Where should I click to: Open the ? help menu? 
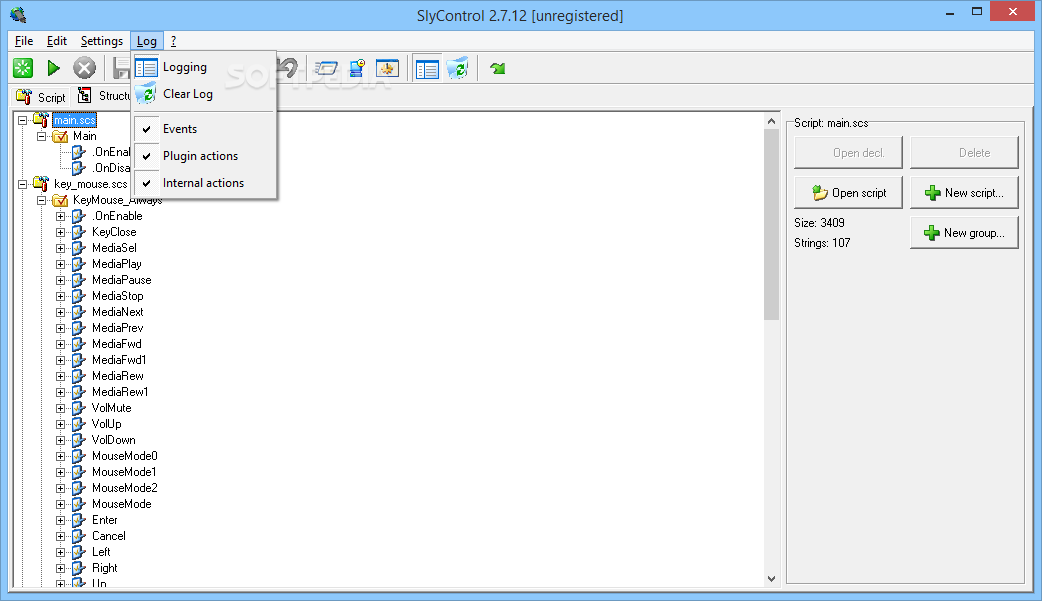173,41
